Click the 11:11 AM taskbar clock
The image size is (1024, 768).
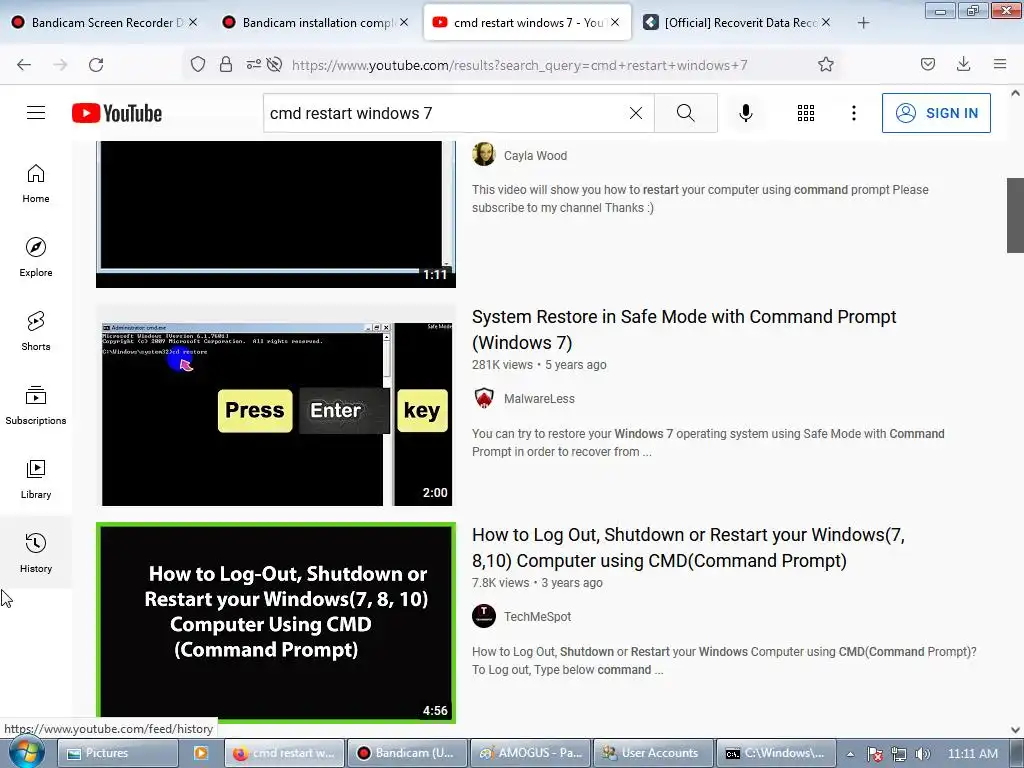click(972, 754)
